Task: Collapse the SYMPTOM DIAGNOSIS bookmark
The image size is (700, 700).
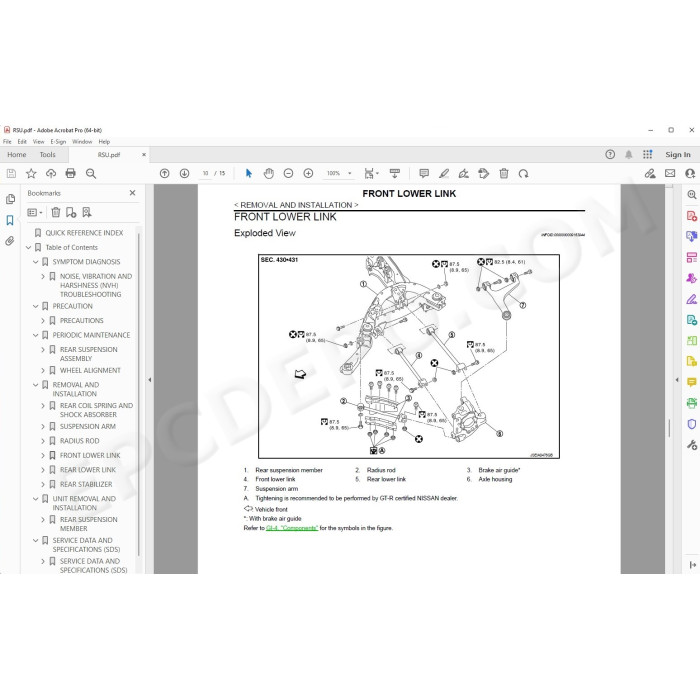Action: click(x=36, y=262)
